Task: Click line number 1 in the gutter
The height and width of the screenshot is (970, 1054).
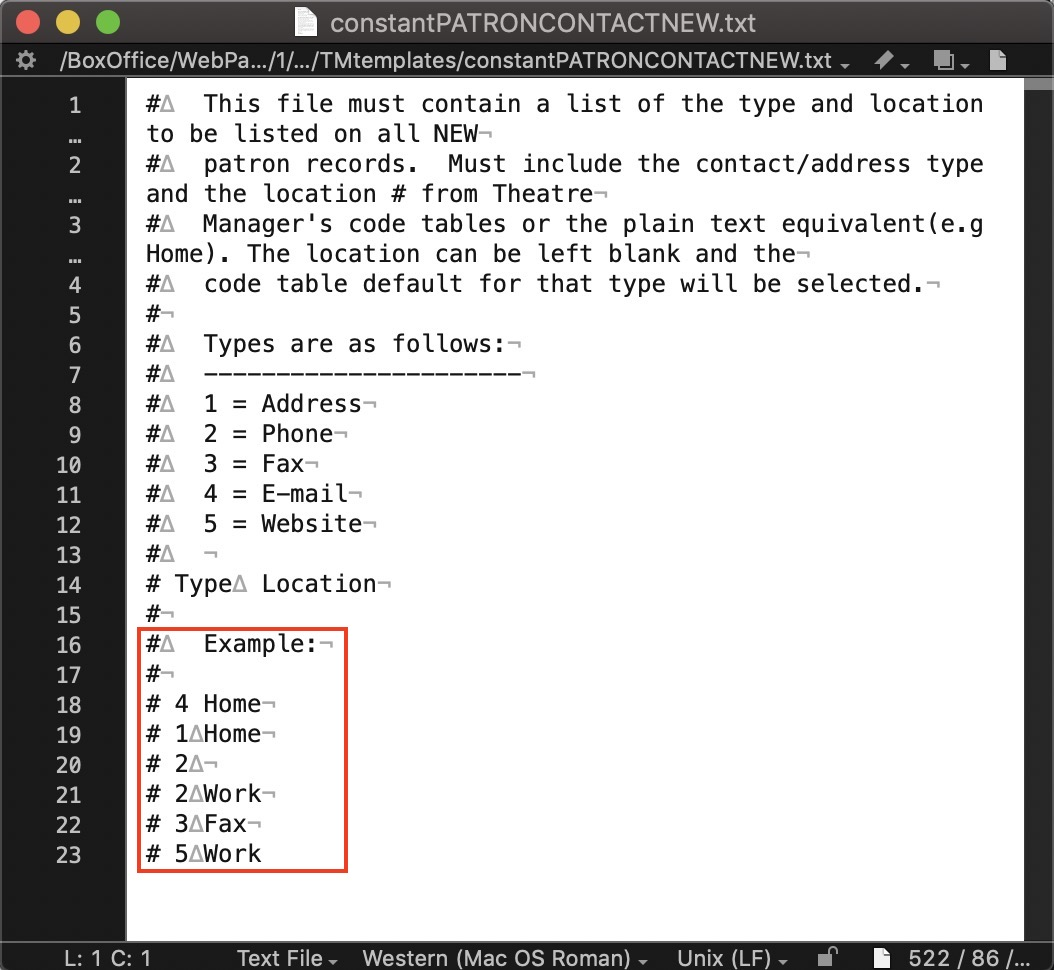Action: pyautogui.click(x=75, y=105)
